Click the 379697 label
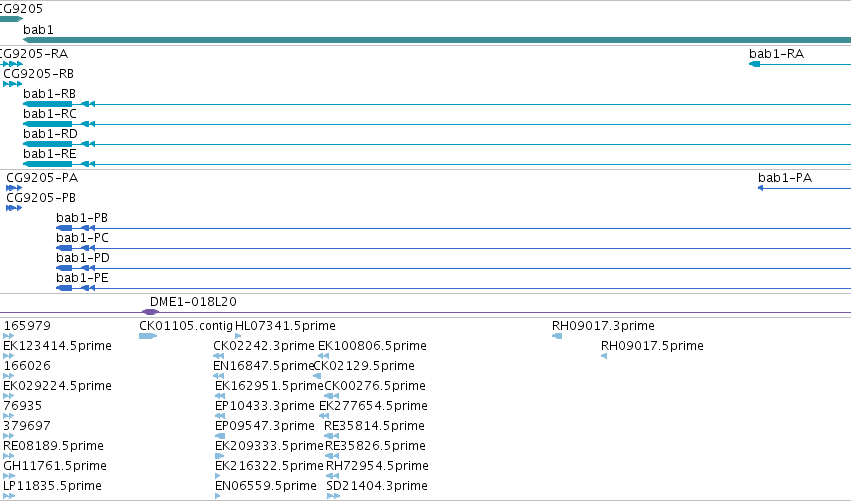851x501 pixels. (x=27, y=427)
